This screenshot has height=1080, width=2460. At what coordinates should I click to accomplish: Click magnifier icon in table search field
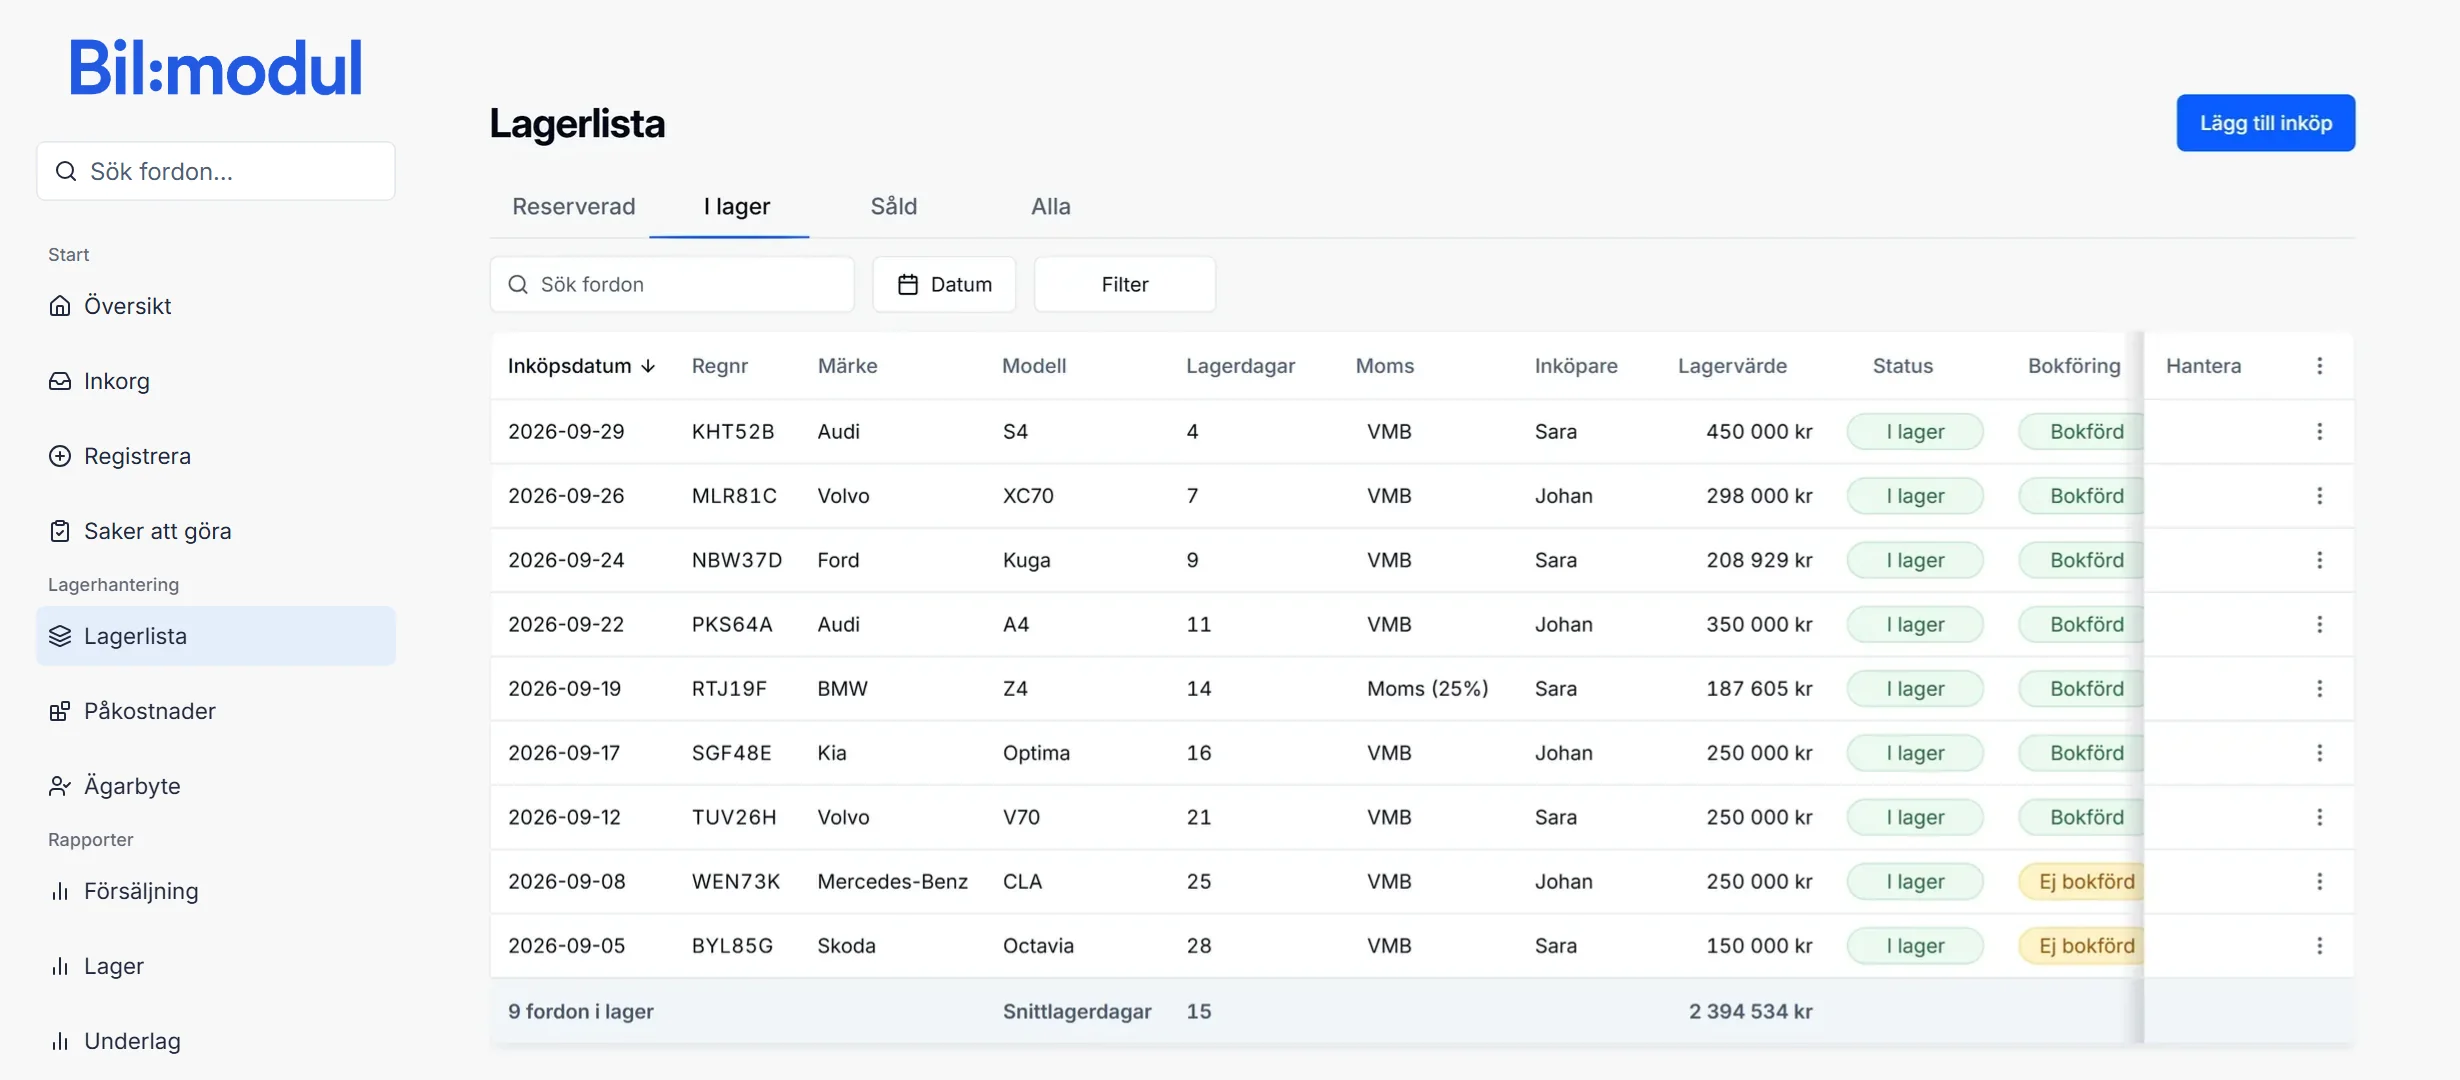518,284
